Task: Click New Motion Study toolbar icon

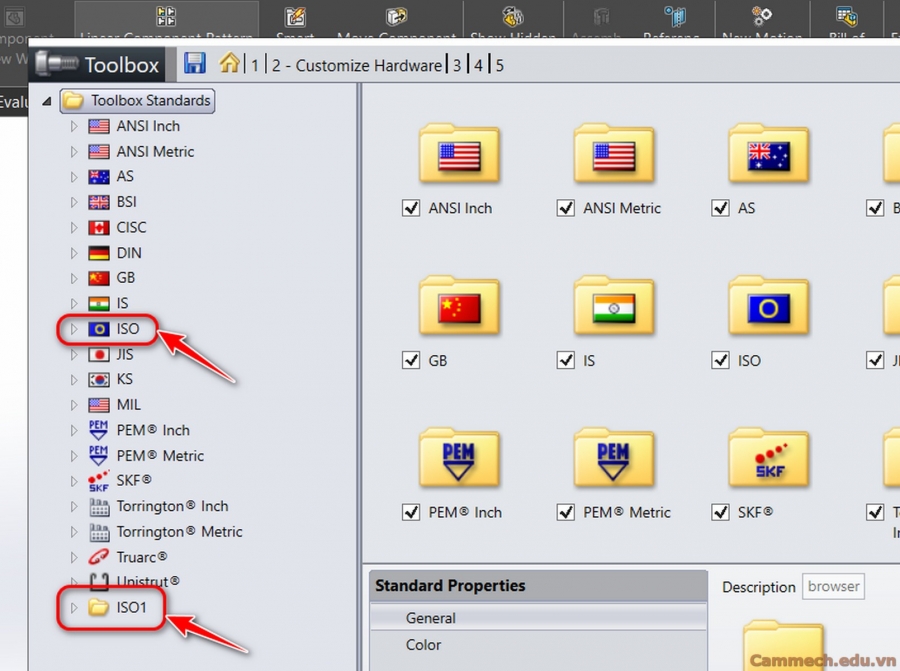Action: point(762,16)
